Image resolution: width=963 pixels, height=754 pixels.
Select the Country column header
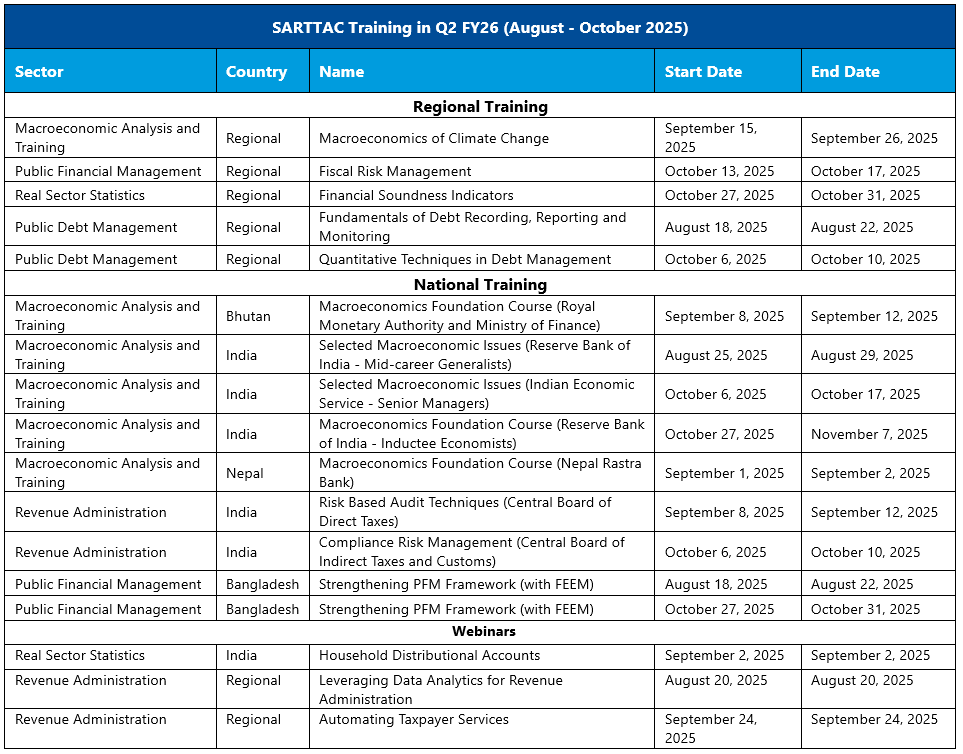pos(256,72)
